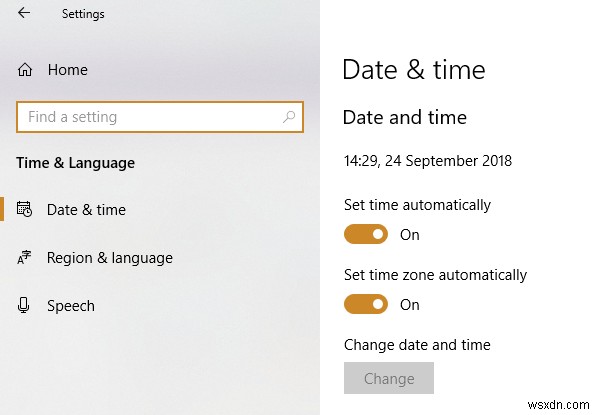Open the Speech settings label
Viewport: 601px width, 415px height.
69,305
